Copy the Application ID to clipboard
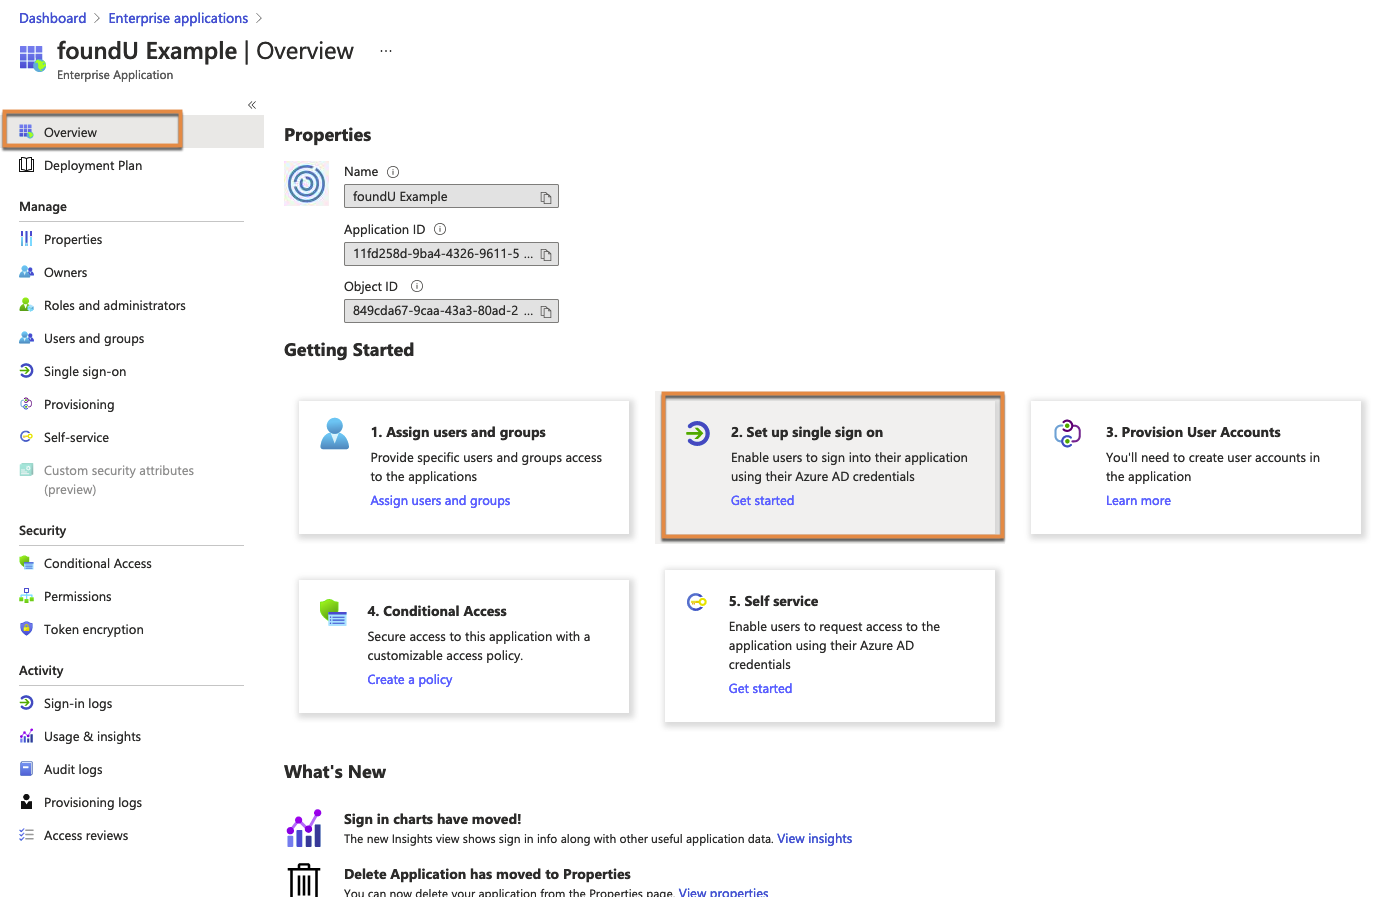The width and height of the screenshot is (1393, 897). (546, 255)
